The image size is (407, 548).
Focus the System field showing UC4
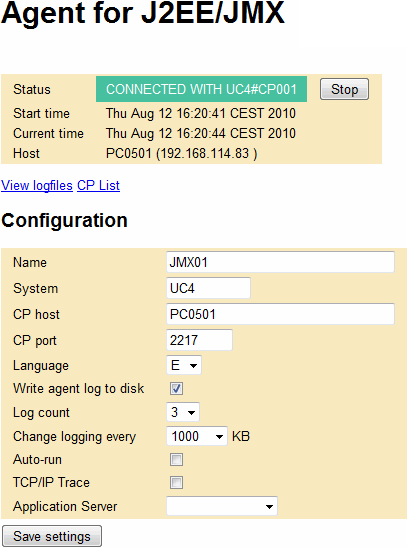[x=208, y=288]
